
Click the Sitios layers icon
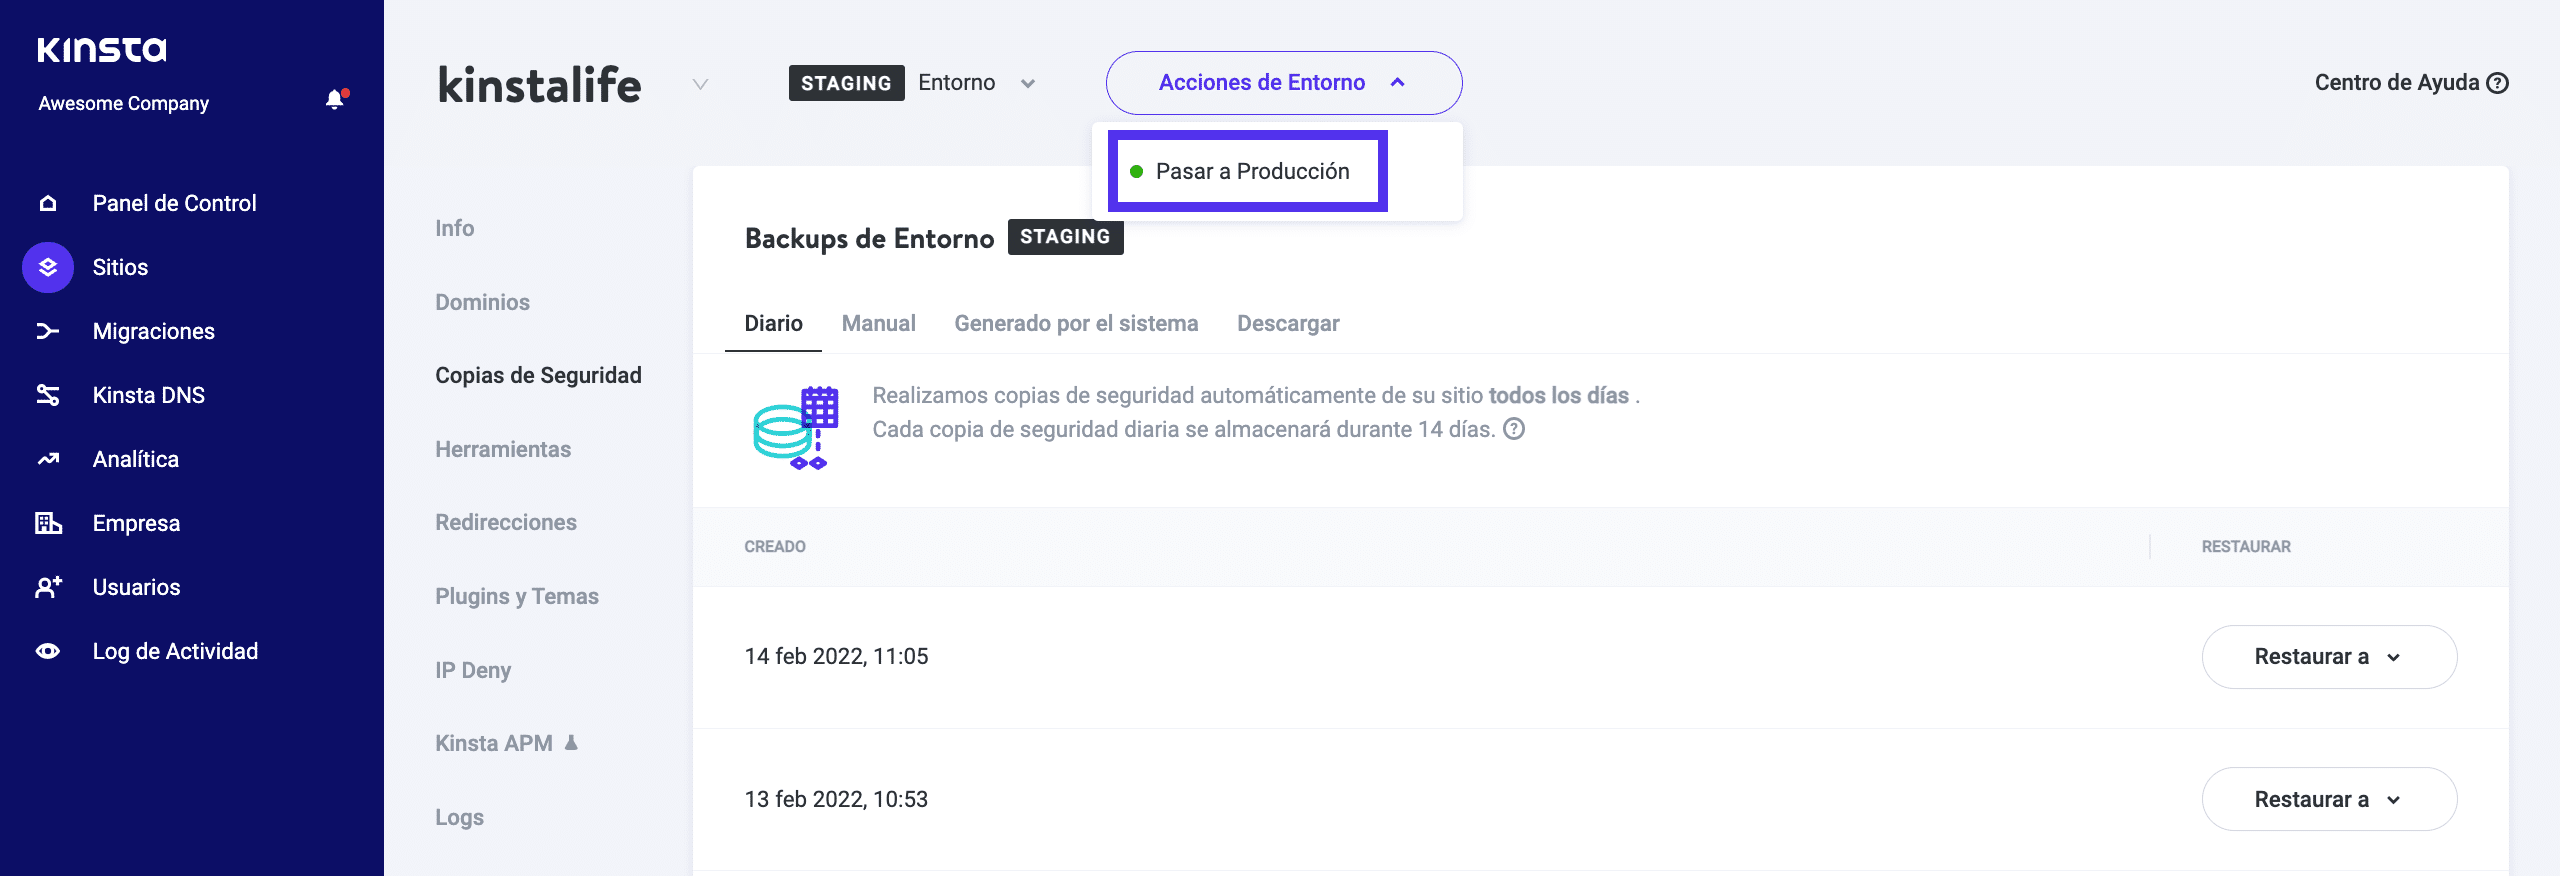[48, 267]
